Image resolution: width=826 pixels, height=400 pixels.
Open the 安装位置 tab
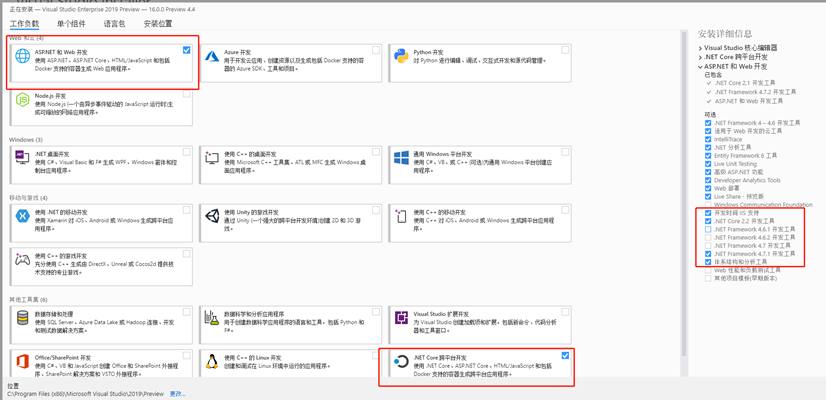point(158,24)
